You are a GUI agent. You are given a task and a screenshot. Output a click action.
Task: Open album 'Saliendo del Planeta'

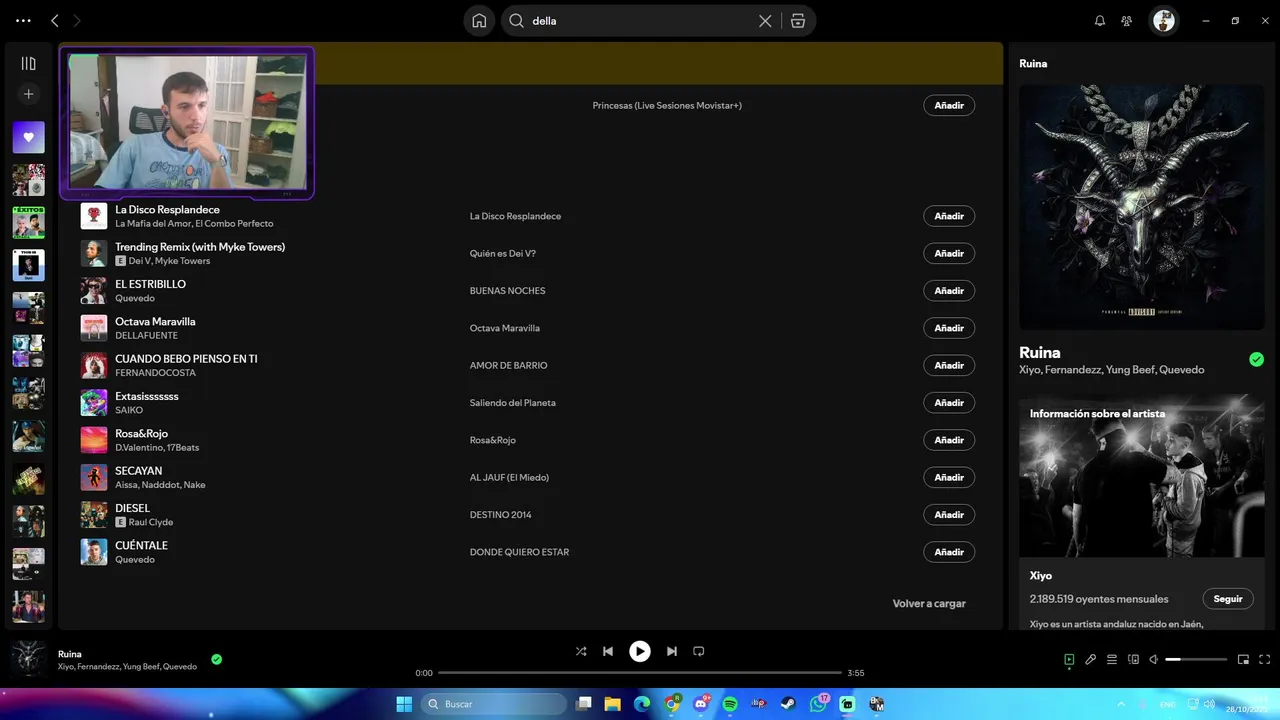coord(513,403)
